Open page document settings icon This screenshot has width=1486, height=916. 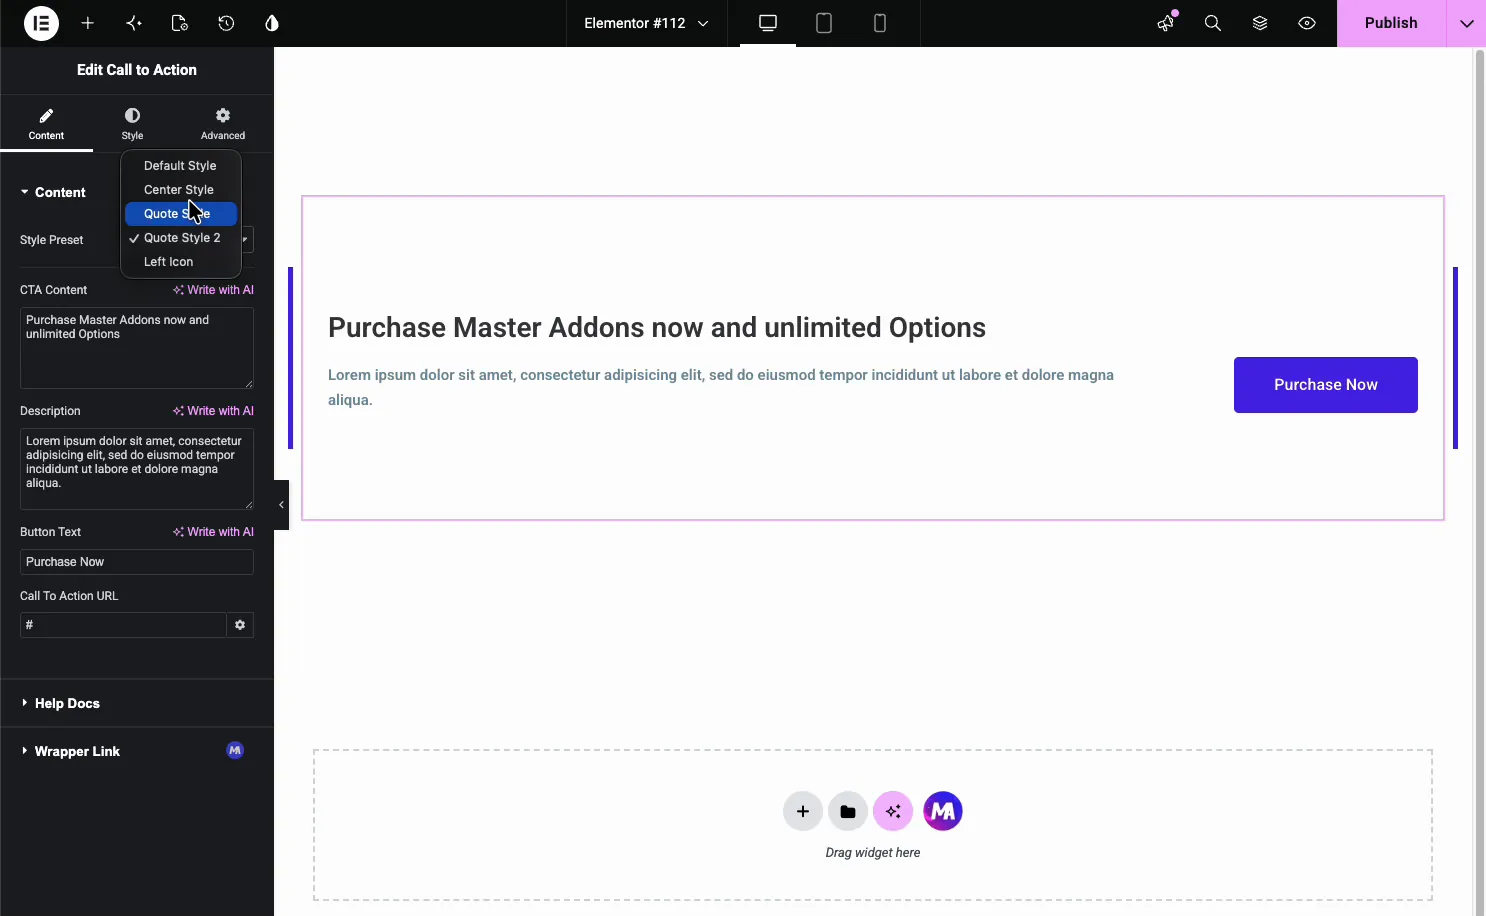180,23
